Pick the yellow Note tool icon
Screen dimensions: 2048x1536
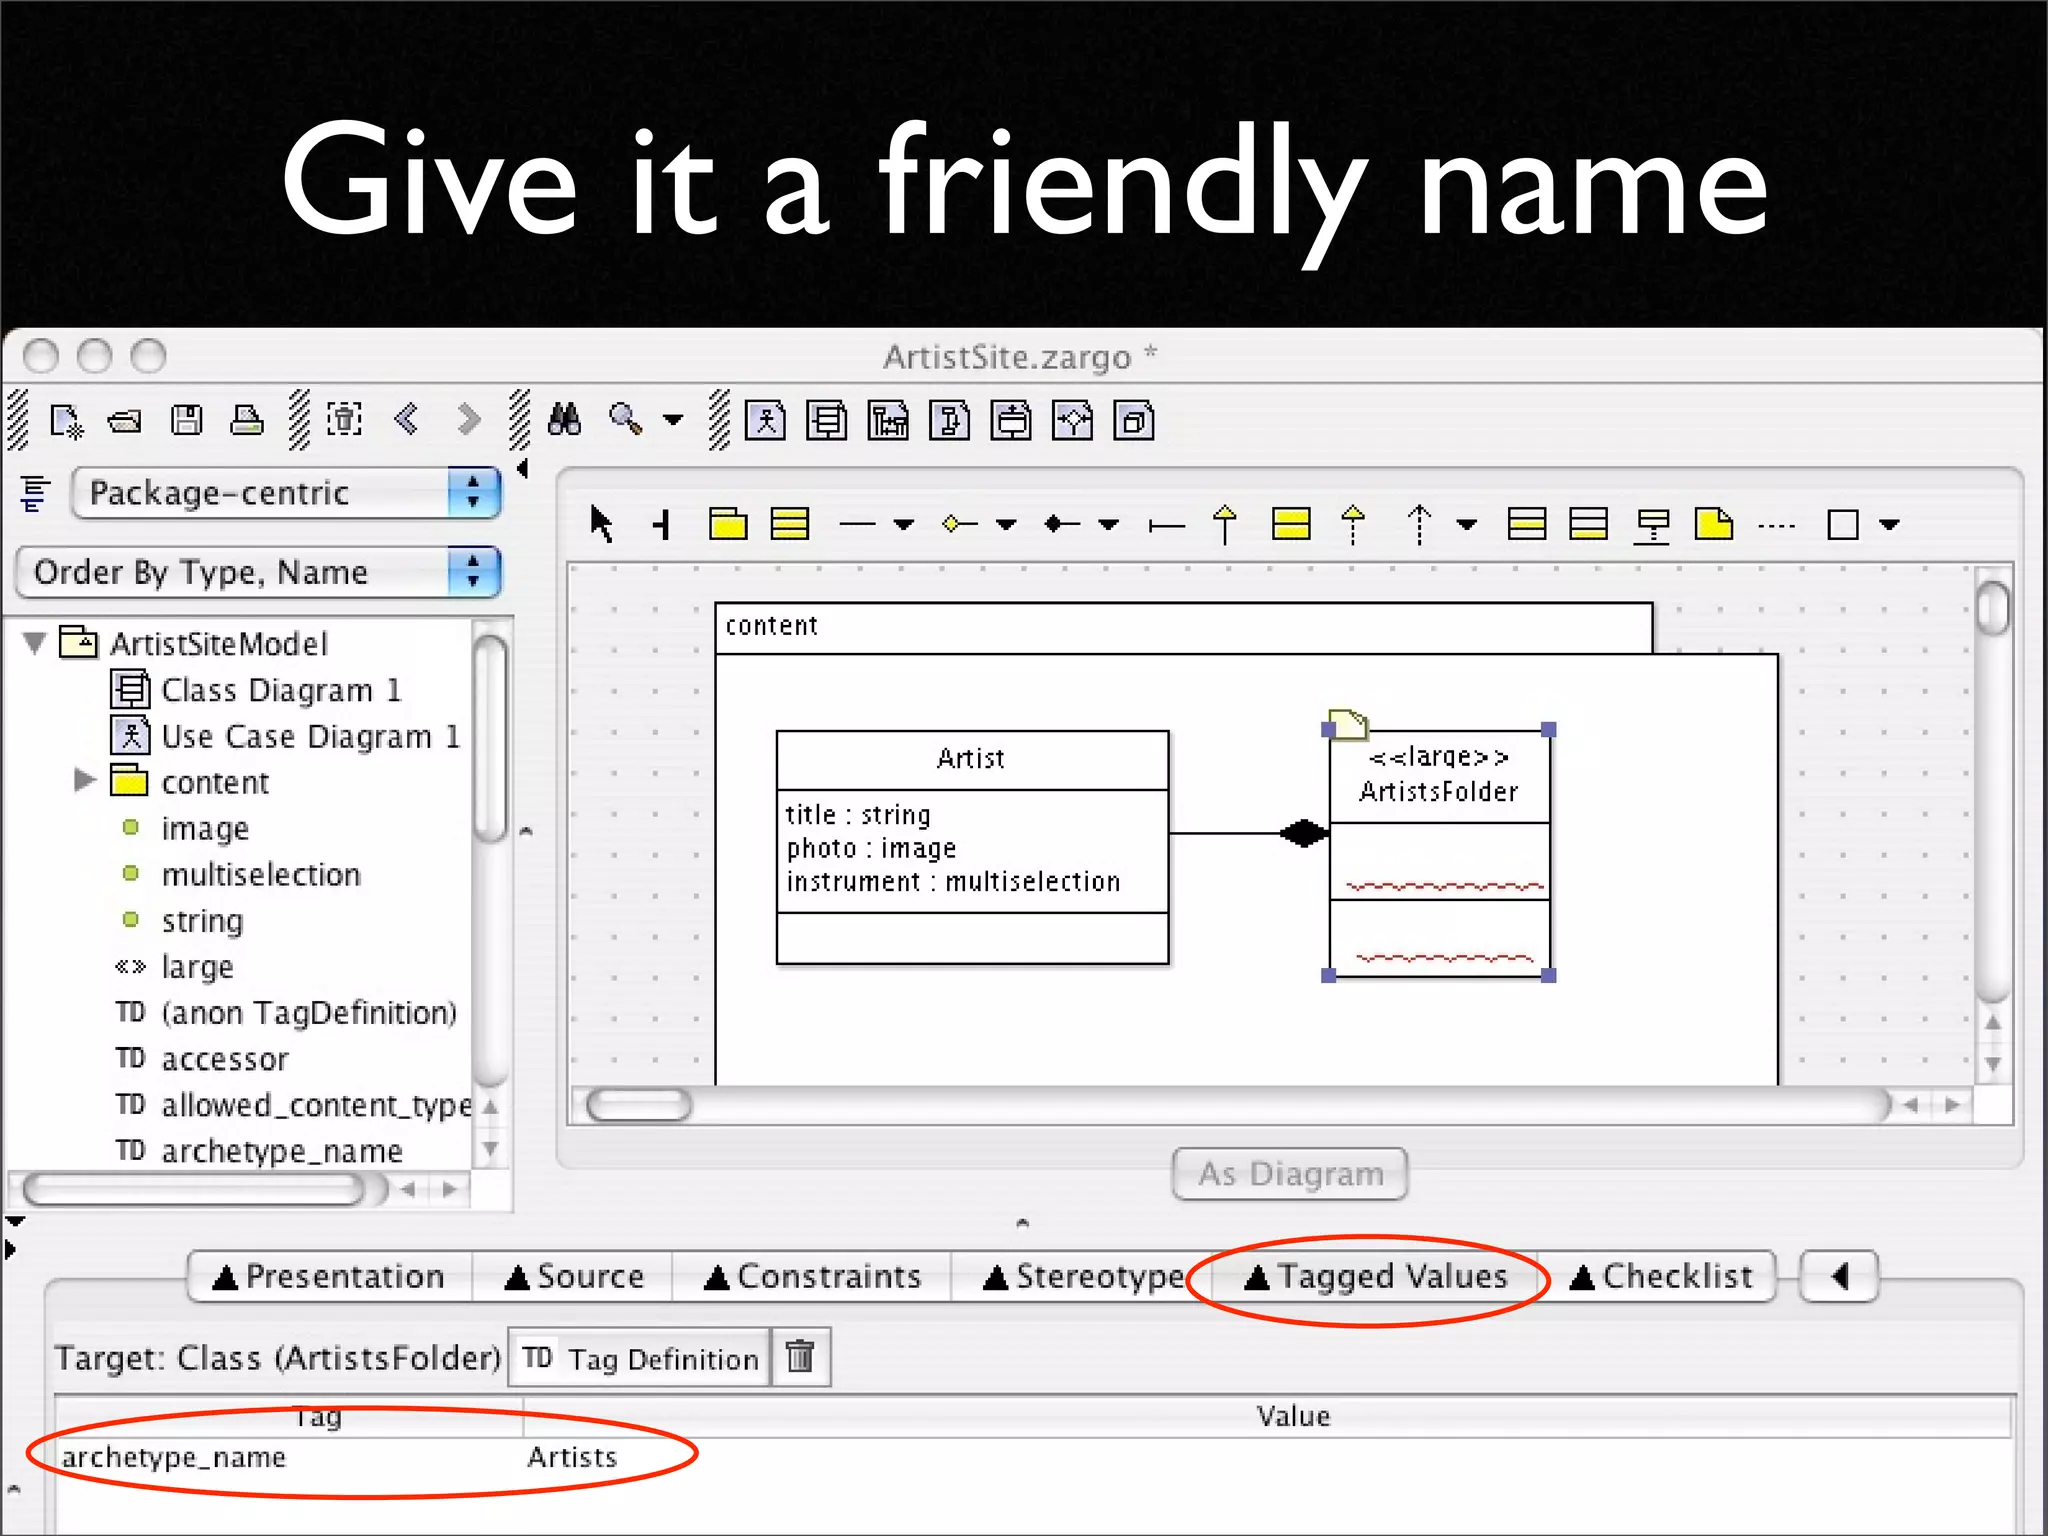click(1714, 524)
